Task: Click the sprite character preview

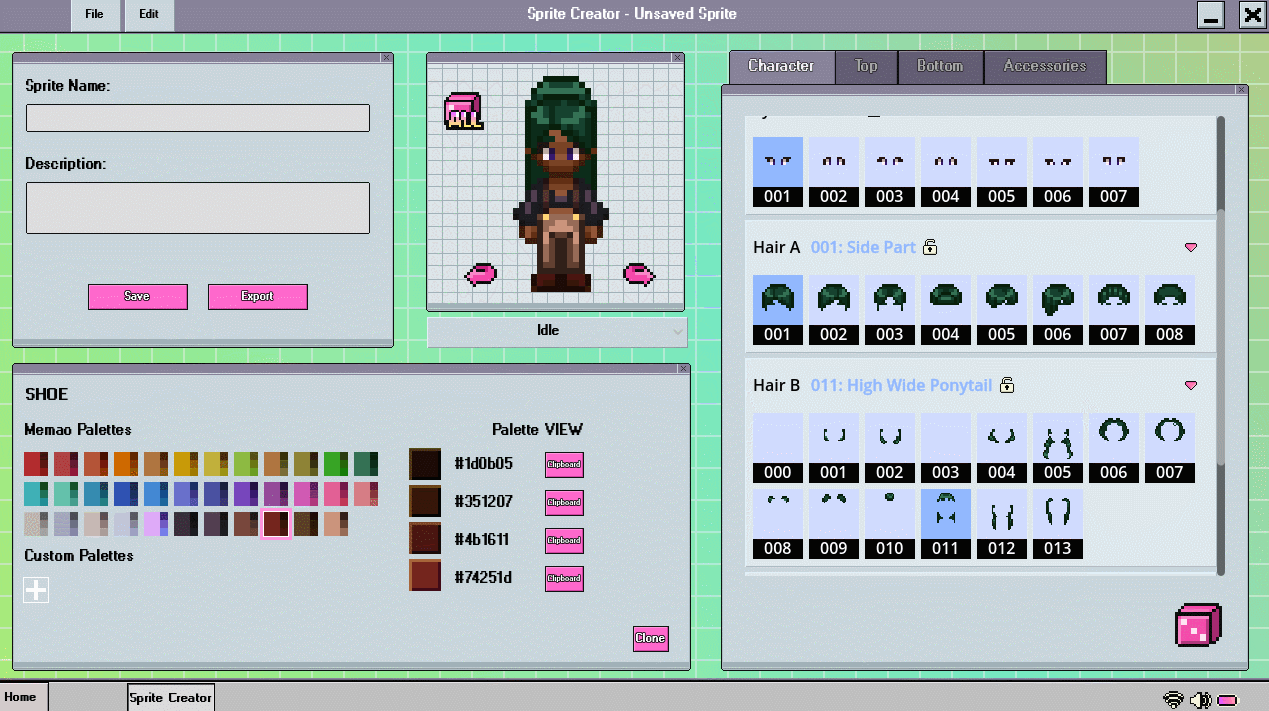Action: (x=559, y=185)
